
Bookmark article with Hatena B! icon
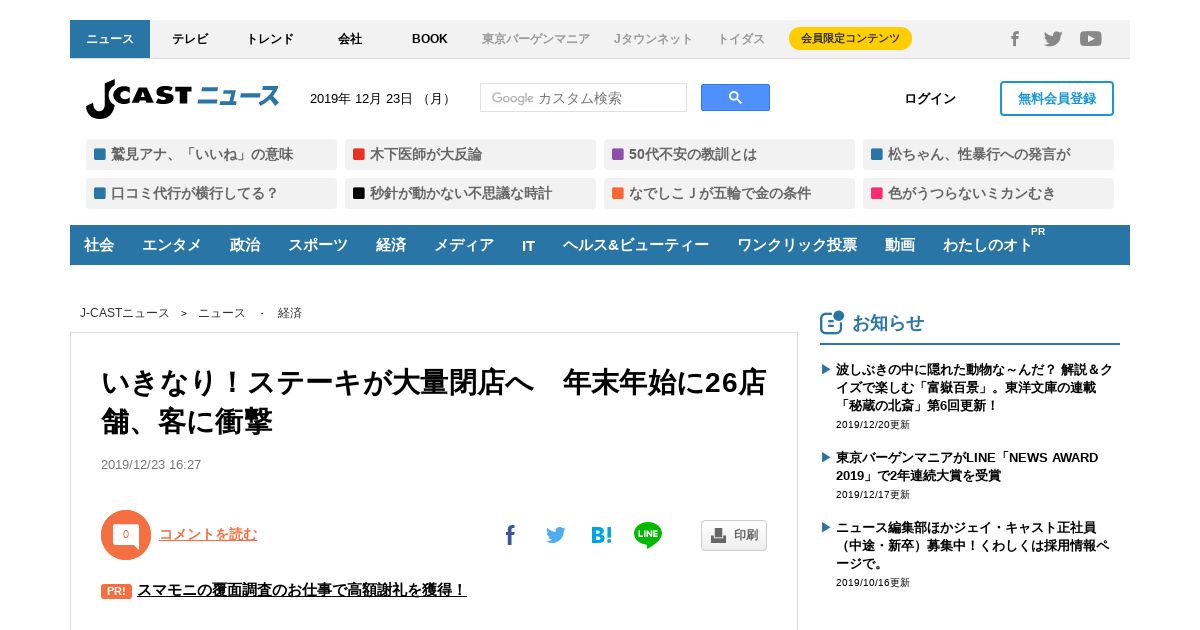pyautogui.click(x=601, y=535)
